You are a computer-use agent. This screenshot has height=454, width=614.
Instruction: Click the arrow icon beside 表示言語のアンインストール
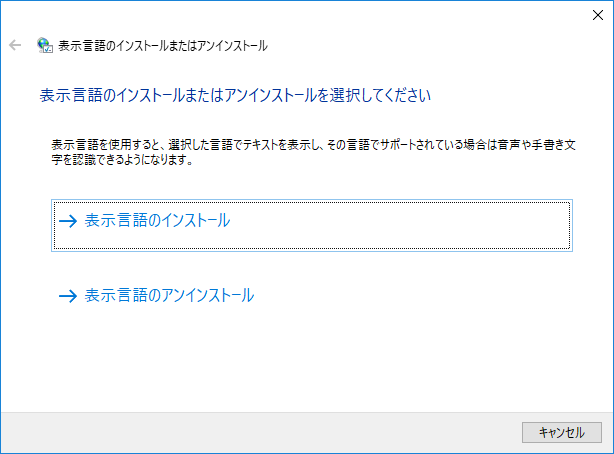pyautogui.click(x=68, y=296)
